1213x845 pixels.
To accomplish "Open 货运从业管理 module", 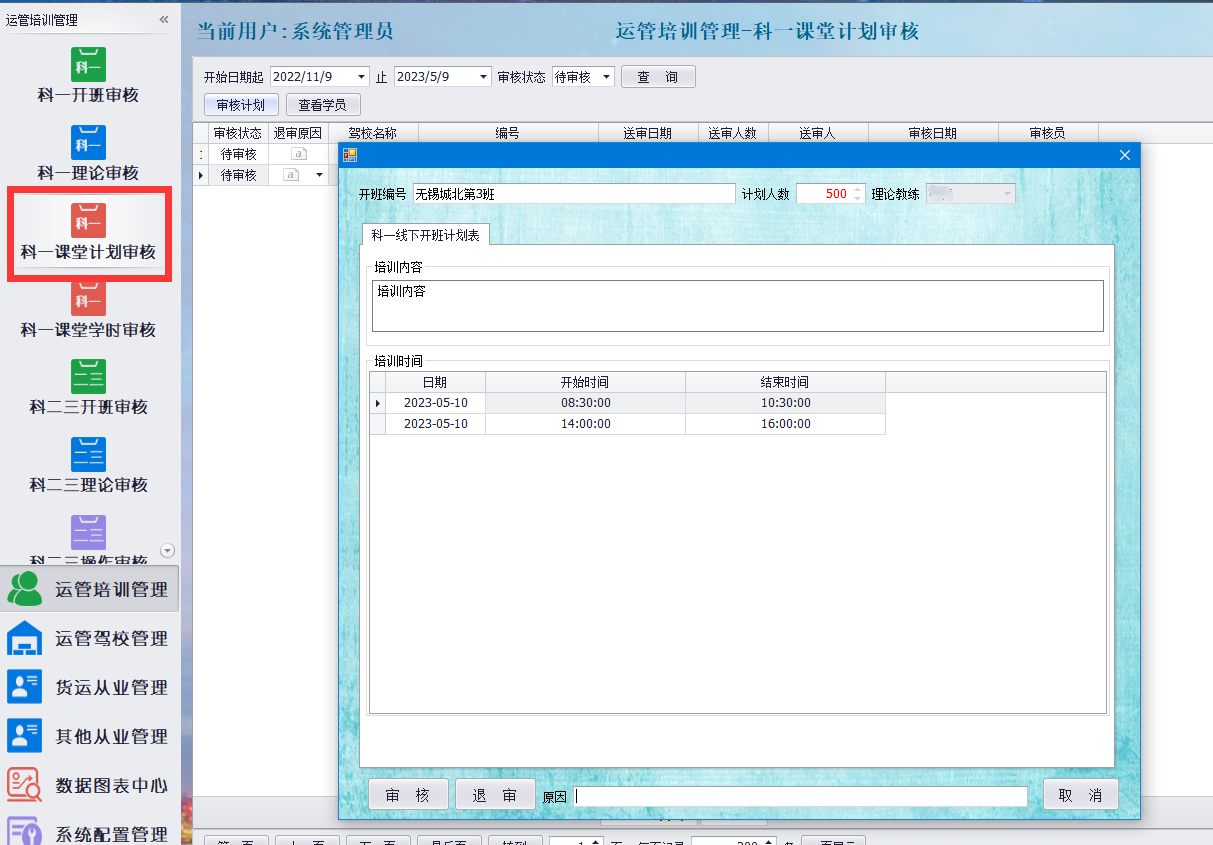I will [x=90, y=687].
